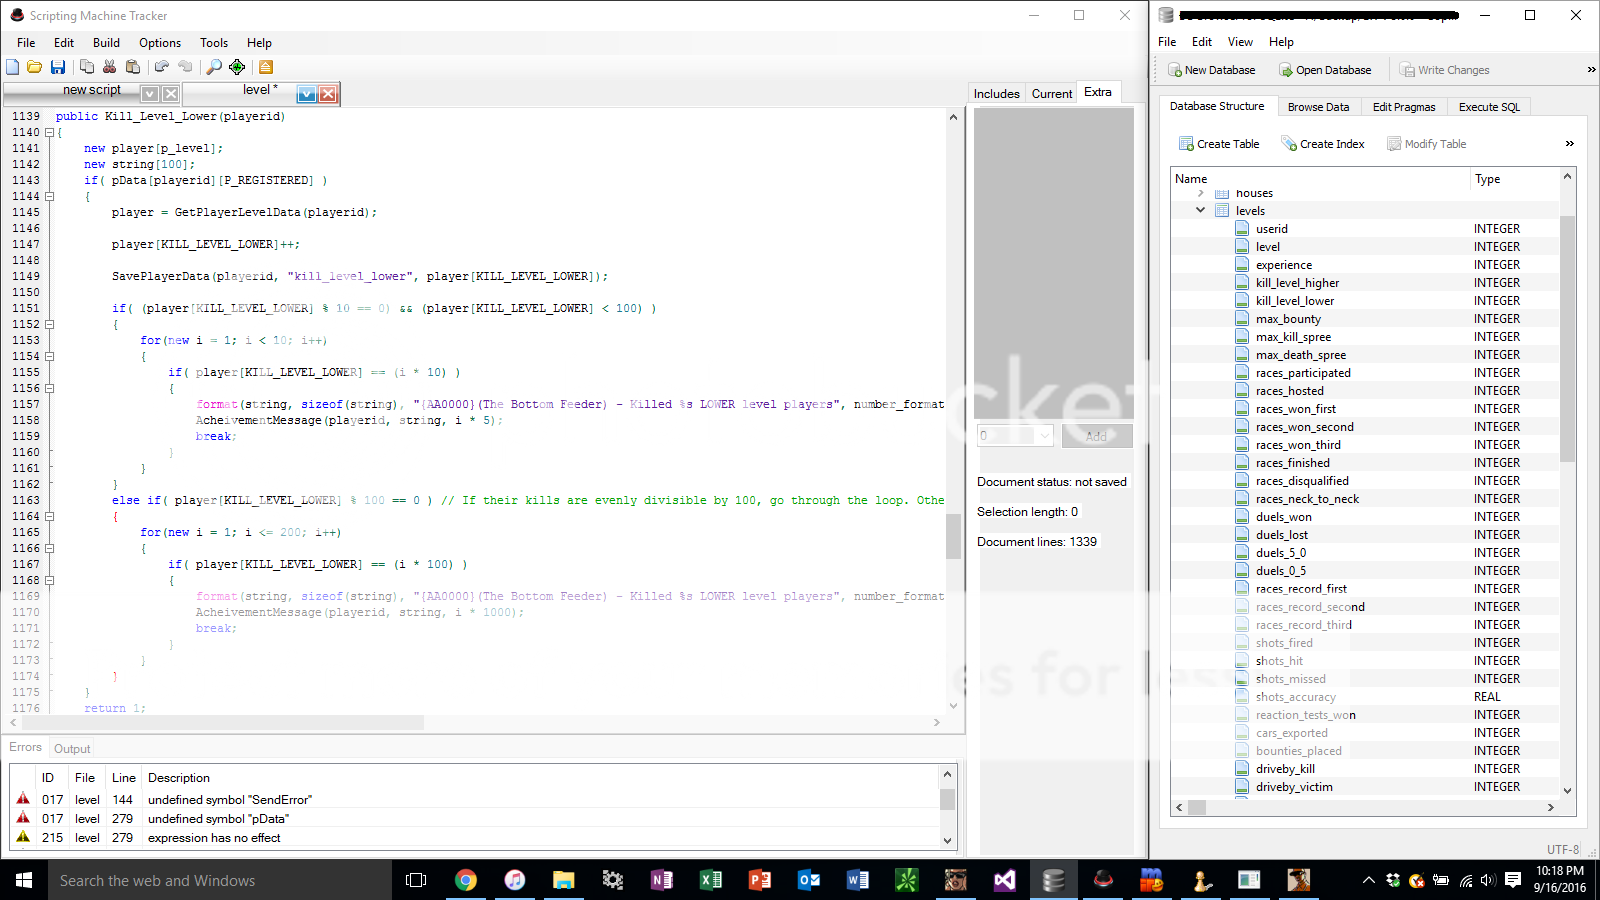
Task: Open Build menu in Scripting Machine Tracker
Action: click(106, 43)
